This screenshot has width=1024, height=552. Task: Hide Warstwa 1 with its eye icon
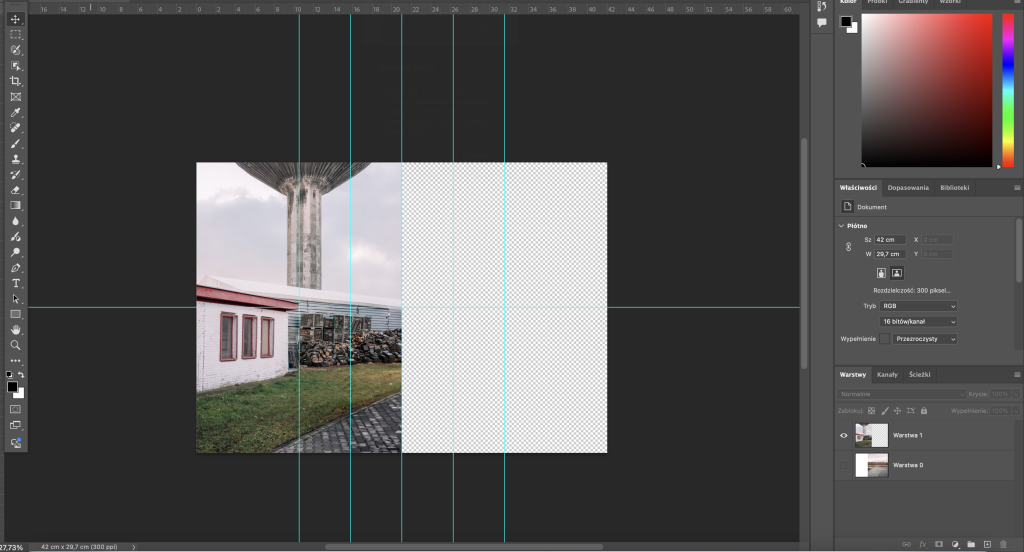[x=844, y=435]
